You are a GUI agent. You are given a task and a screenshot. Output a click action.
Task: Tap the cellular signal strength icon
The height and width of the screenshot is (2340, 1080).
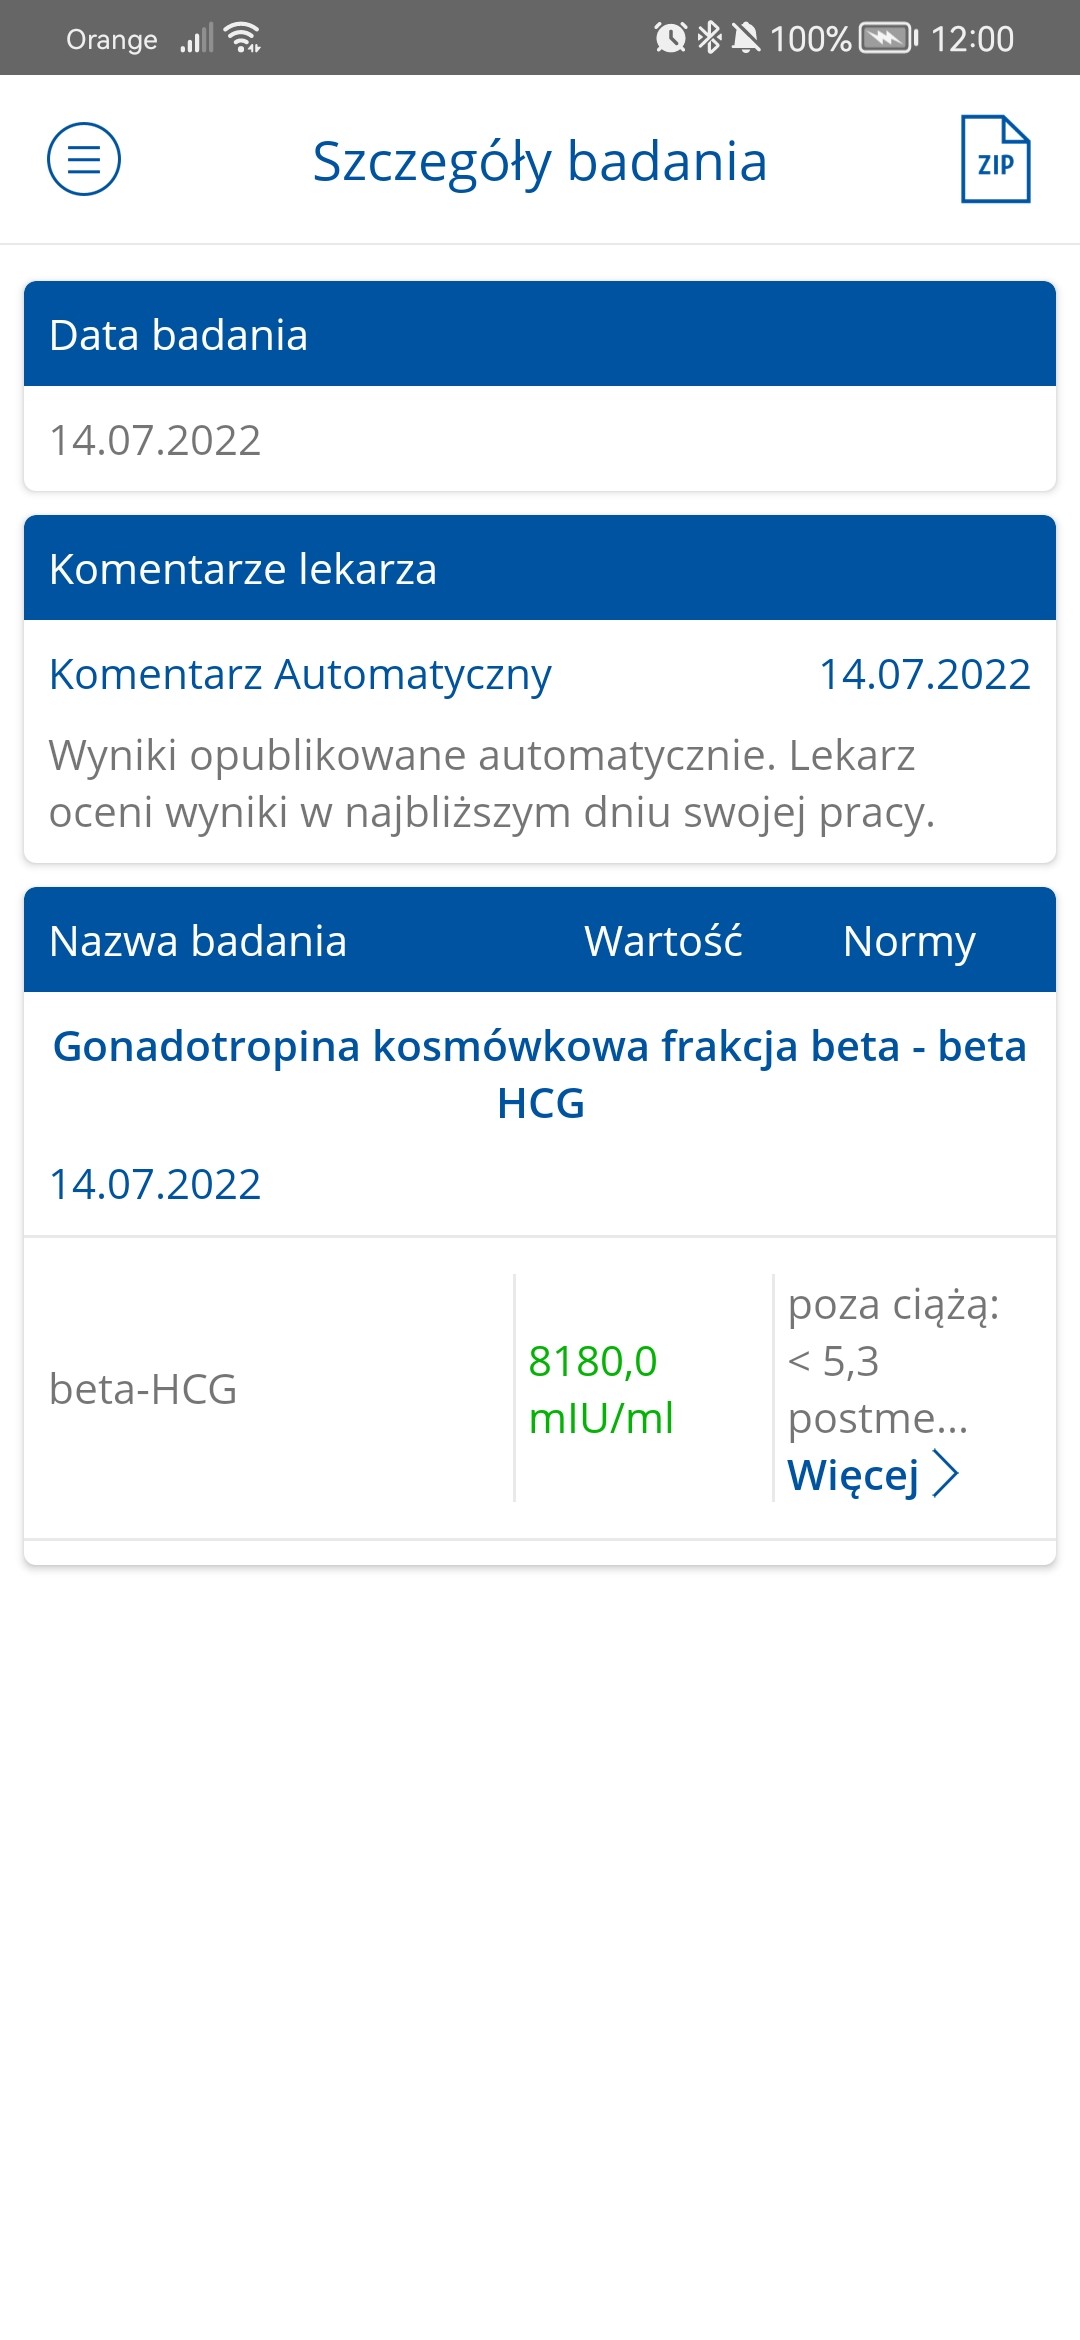(196, 39)
